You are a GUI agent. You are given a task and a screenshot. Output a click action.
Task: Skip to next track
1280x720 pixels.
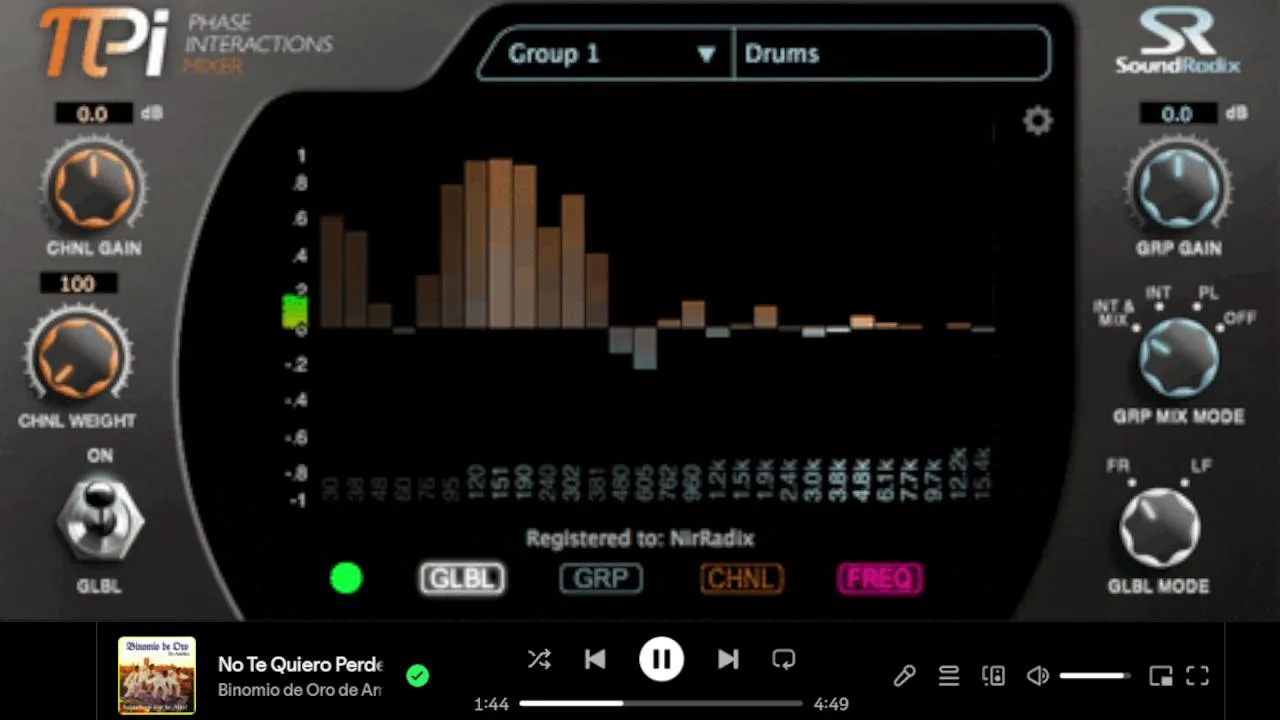click(x=728, y=659)
